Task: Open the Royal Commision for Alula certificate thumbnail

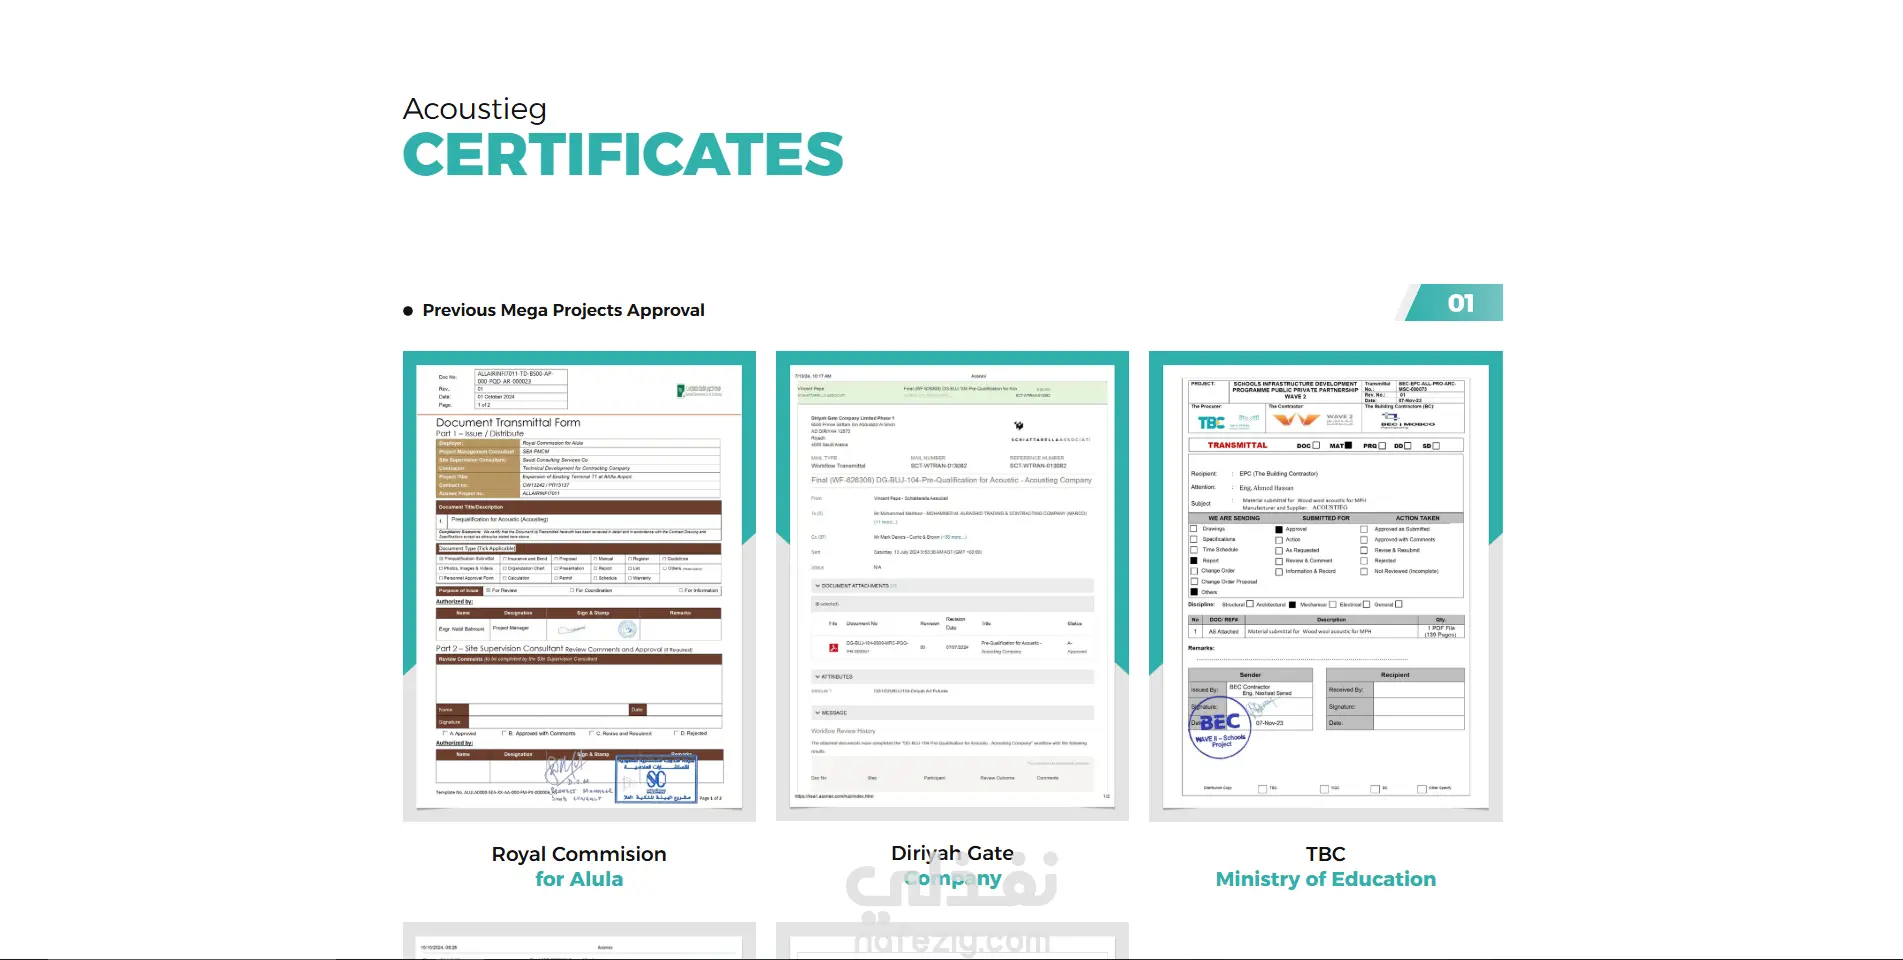Action: [579, 586]
